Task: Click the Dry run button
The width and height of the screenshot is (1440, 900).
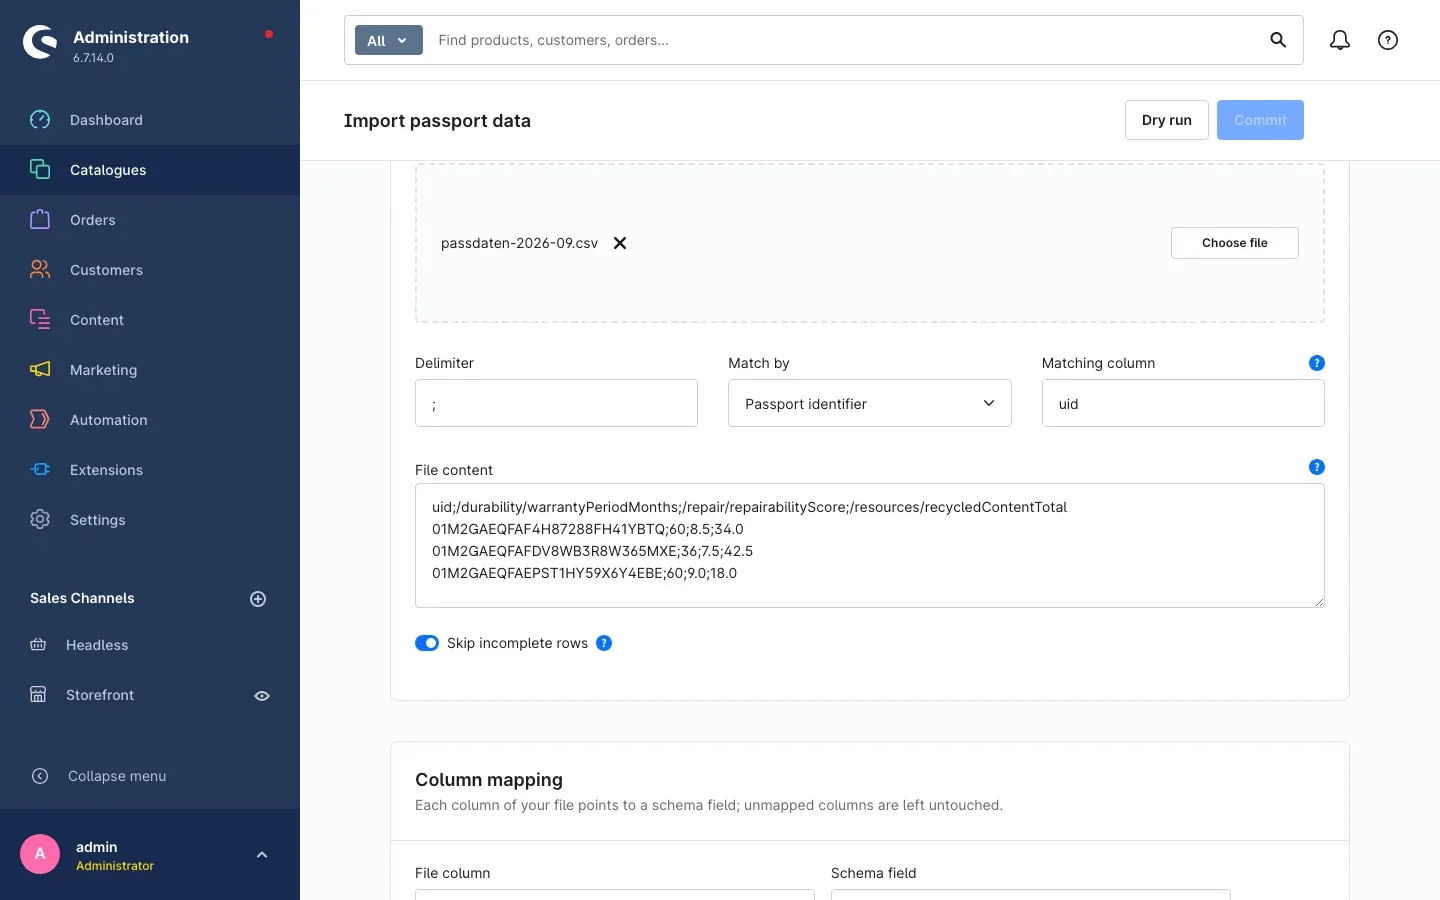Action: point(1167,120)
